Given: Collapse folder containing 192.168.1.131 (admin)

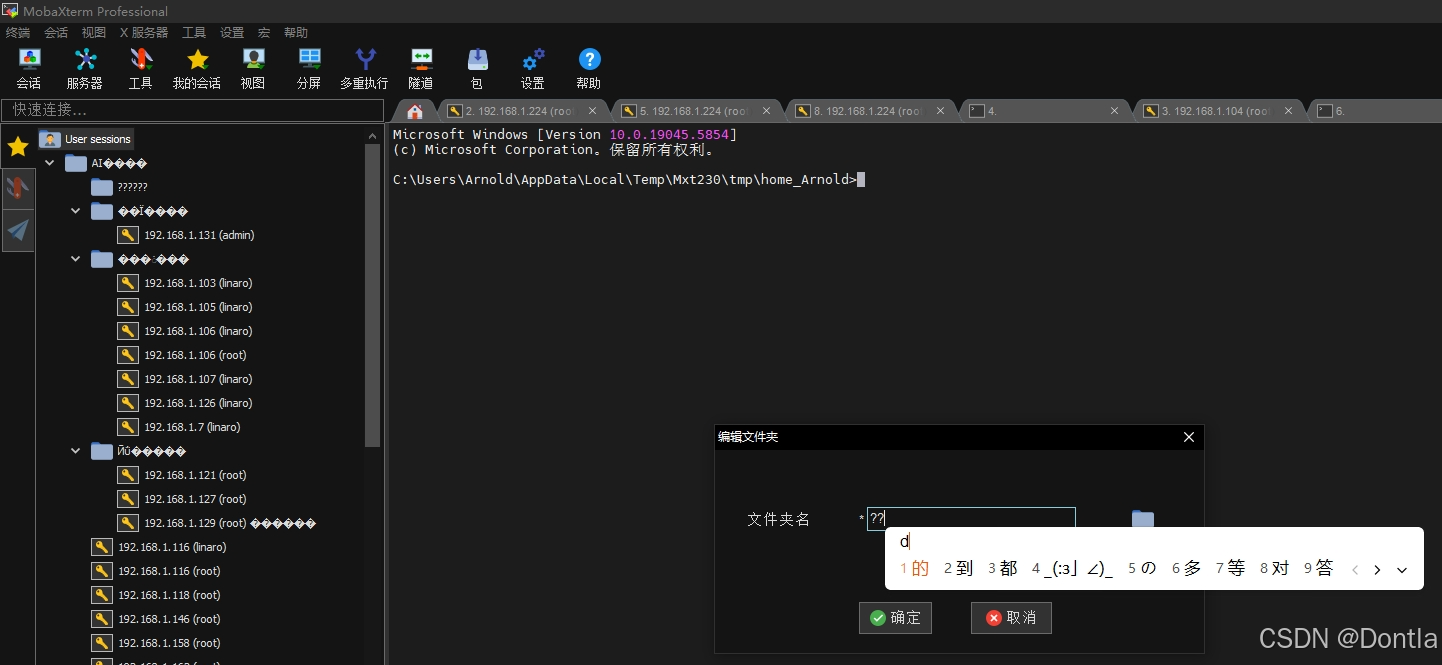Looking at the screenshot, I should coord(76,211).
